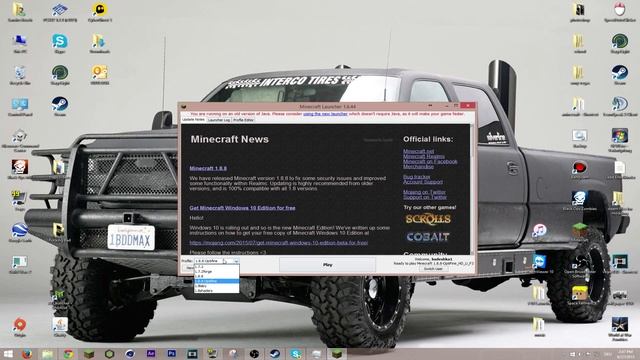Image resolution: width=640 pixels, height=360 pixels.
Task: Launch Firefox from the taskbar
Action: tap(27, 354)
